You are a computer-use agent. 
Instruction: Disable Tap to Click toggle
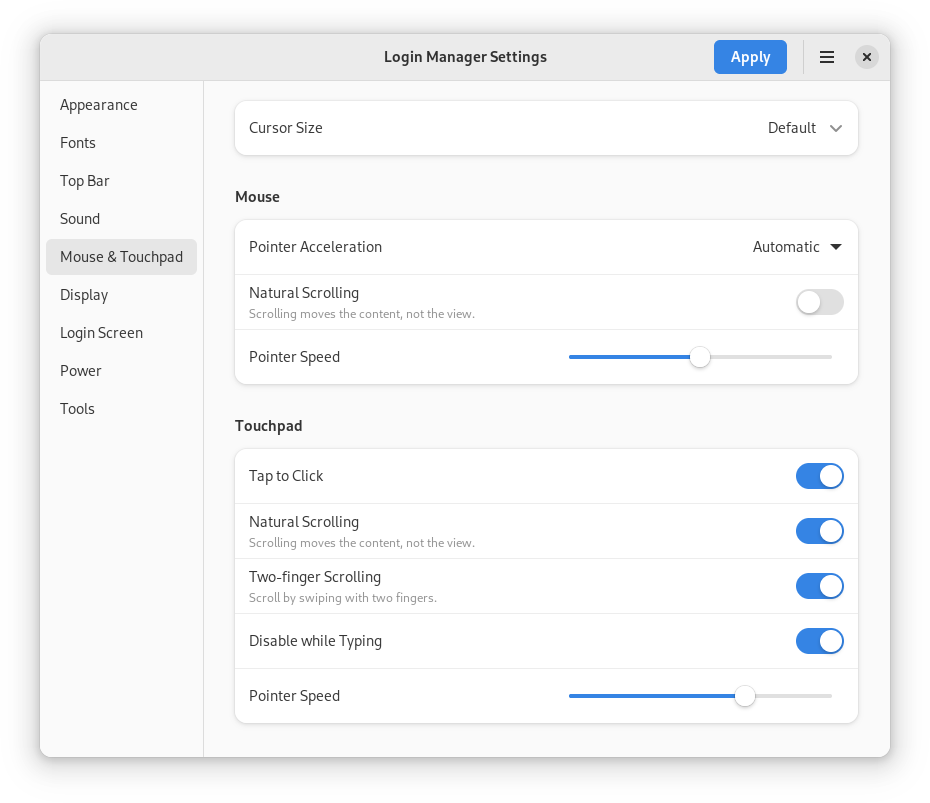[x=819, y=476]
